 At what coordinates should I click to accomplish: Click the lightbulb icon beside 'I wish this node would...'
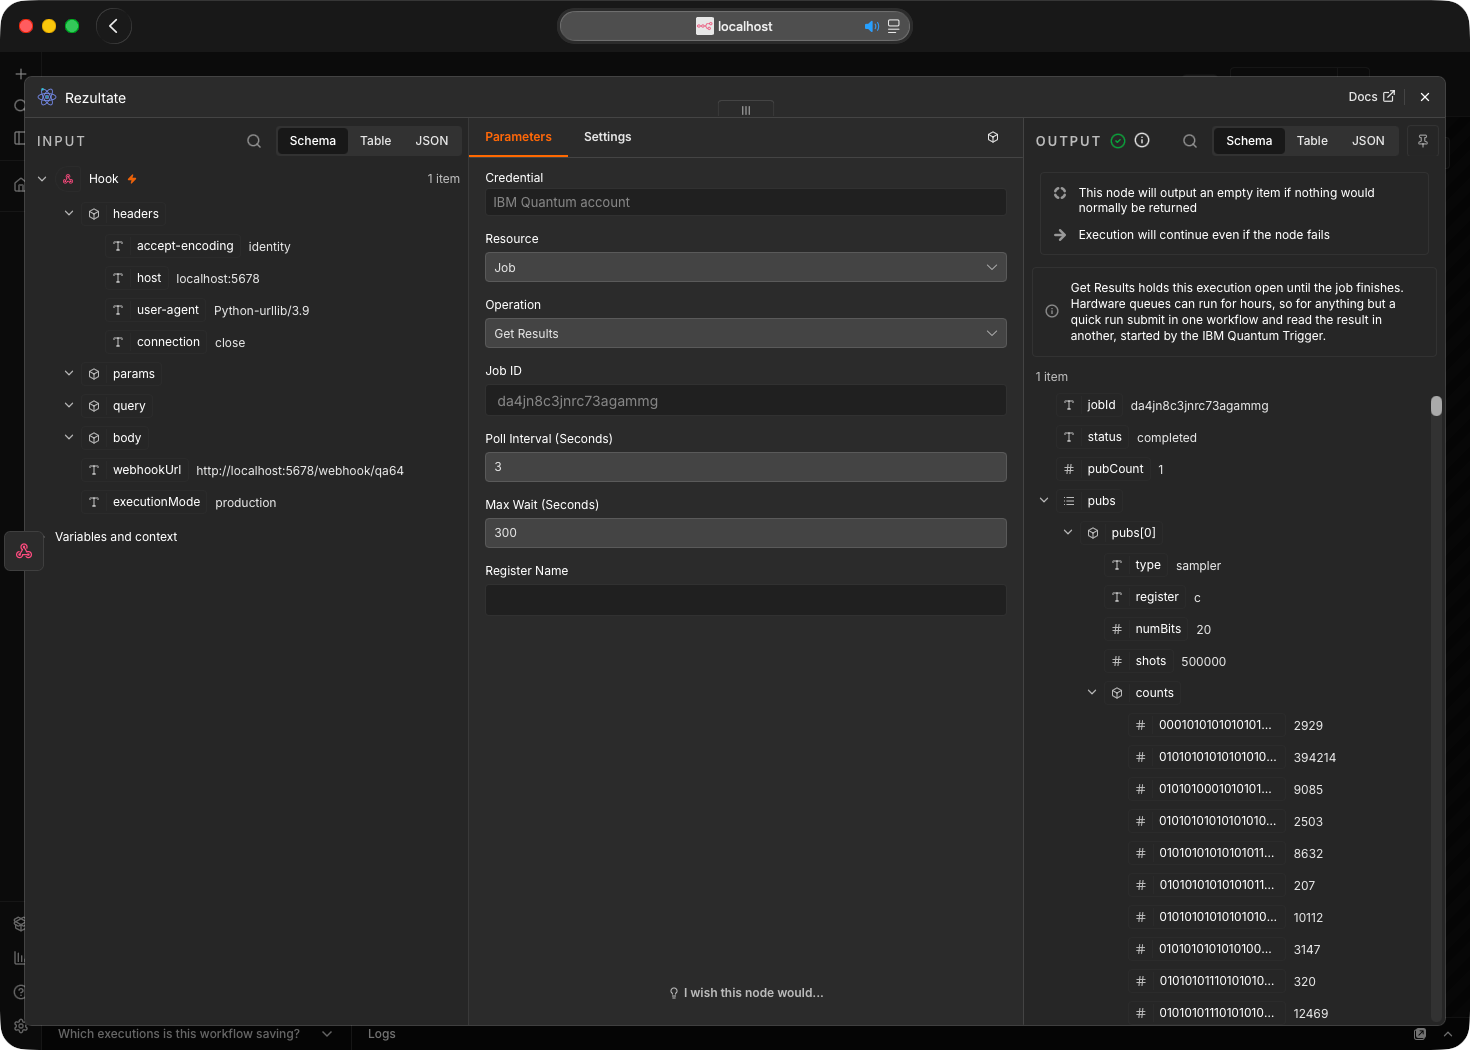pyautogui.click(x=674, y=993)
